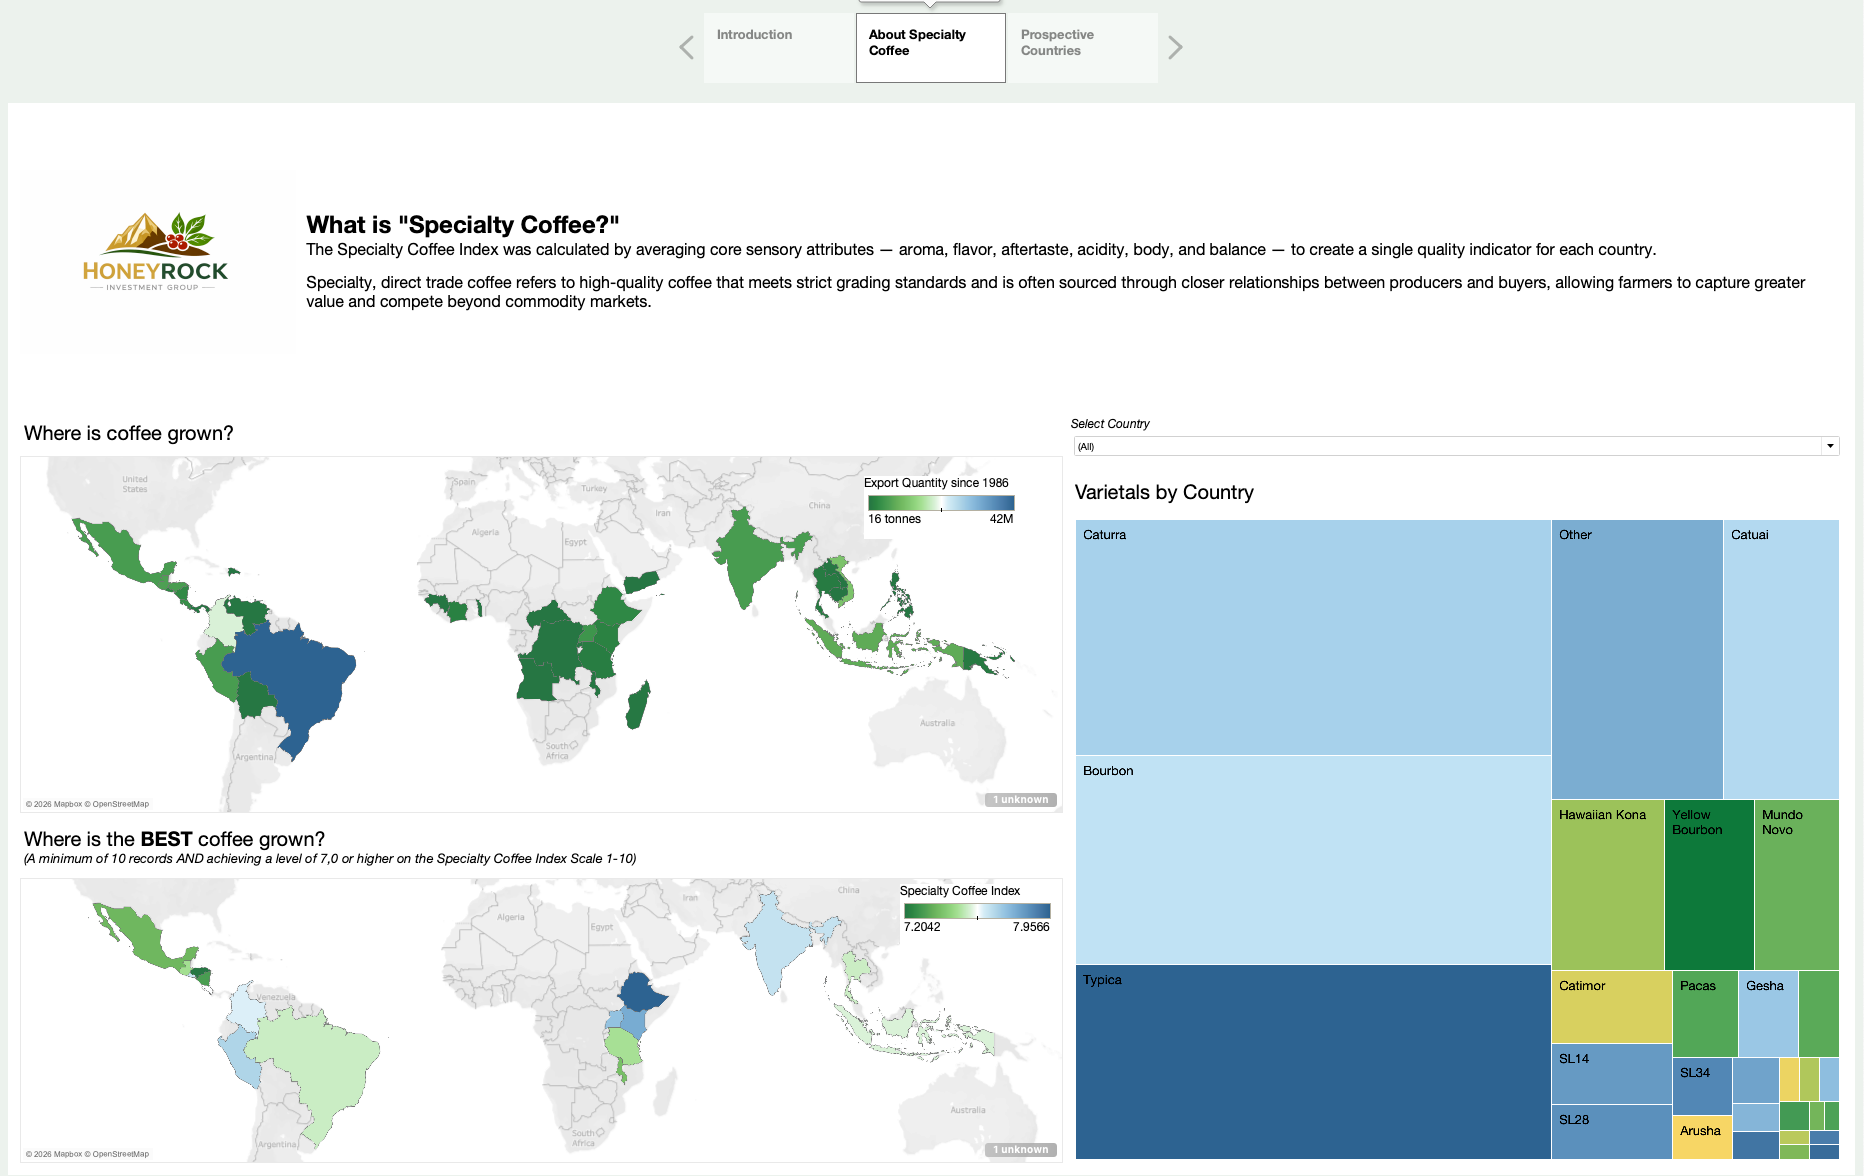Click the Bourbon varietal rectangle

click(x=1312, y=860)
